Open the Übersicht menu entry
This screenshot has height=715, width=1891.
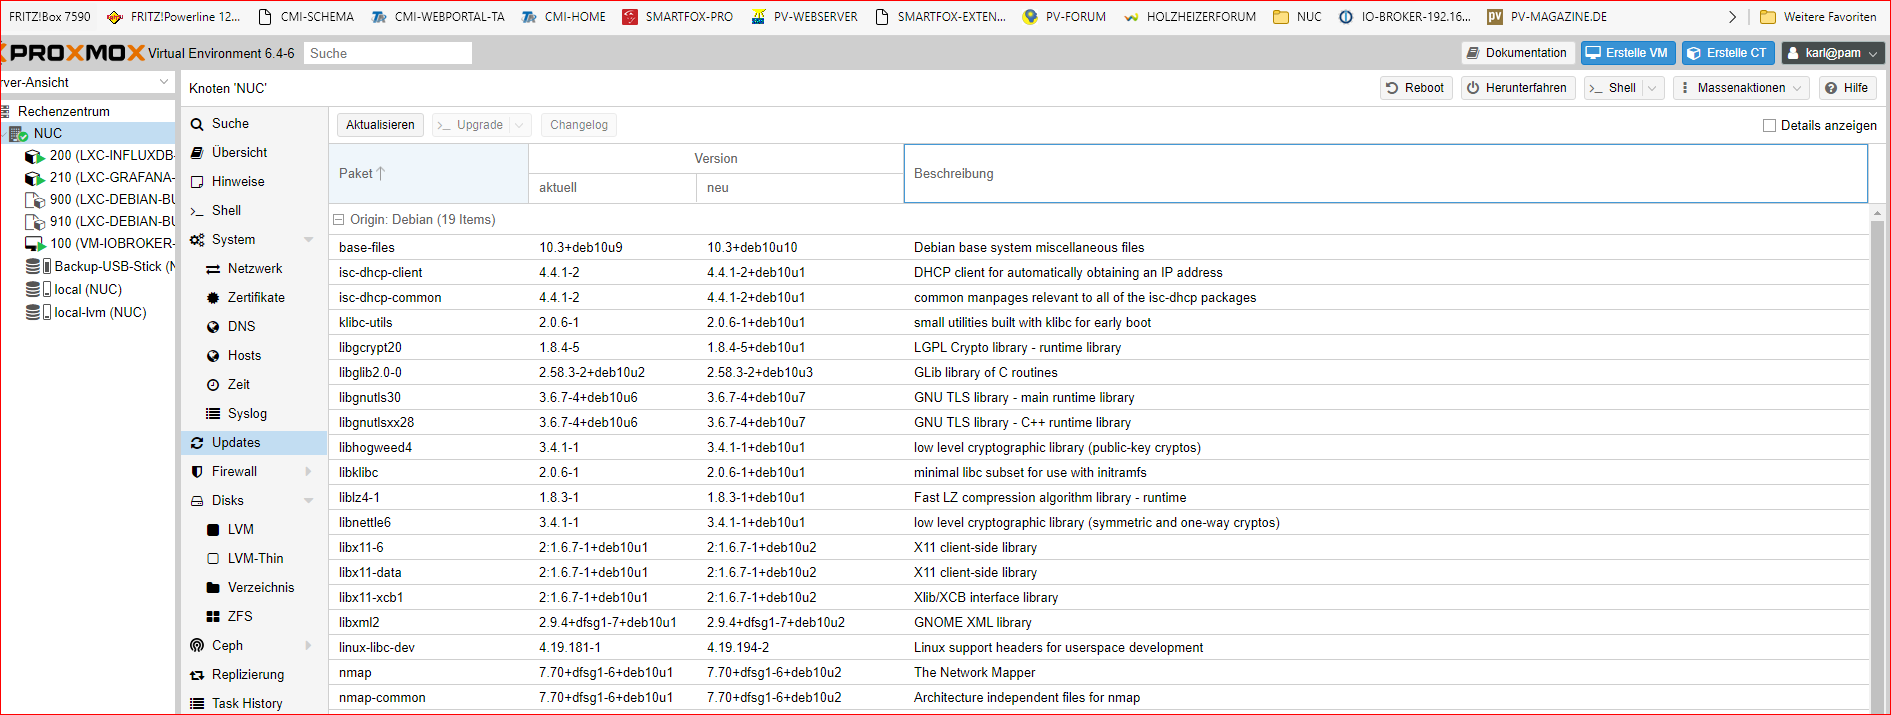[x=254, y=153]
